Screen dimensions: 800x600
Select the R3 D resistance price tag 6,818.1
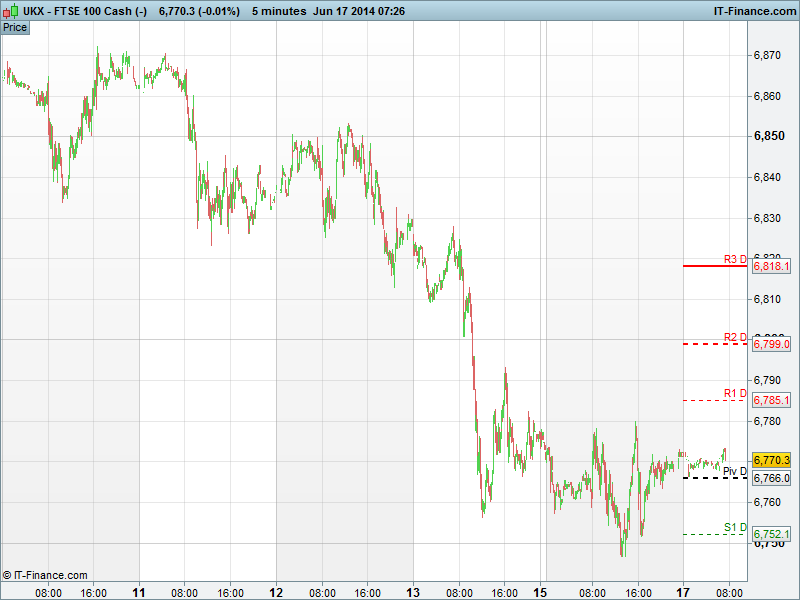pos(771,267)
